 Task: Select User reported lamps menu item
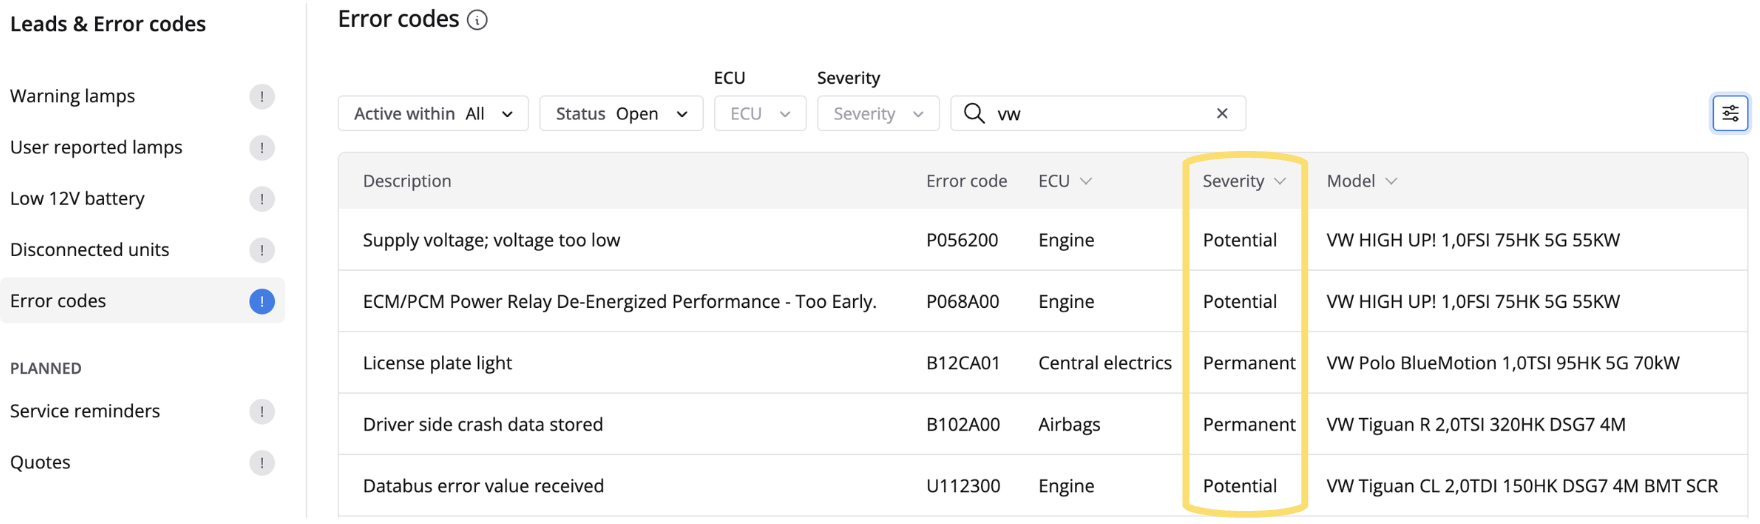pyautogui.click(x=96, y=147)
